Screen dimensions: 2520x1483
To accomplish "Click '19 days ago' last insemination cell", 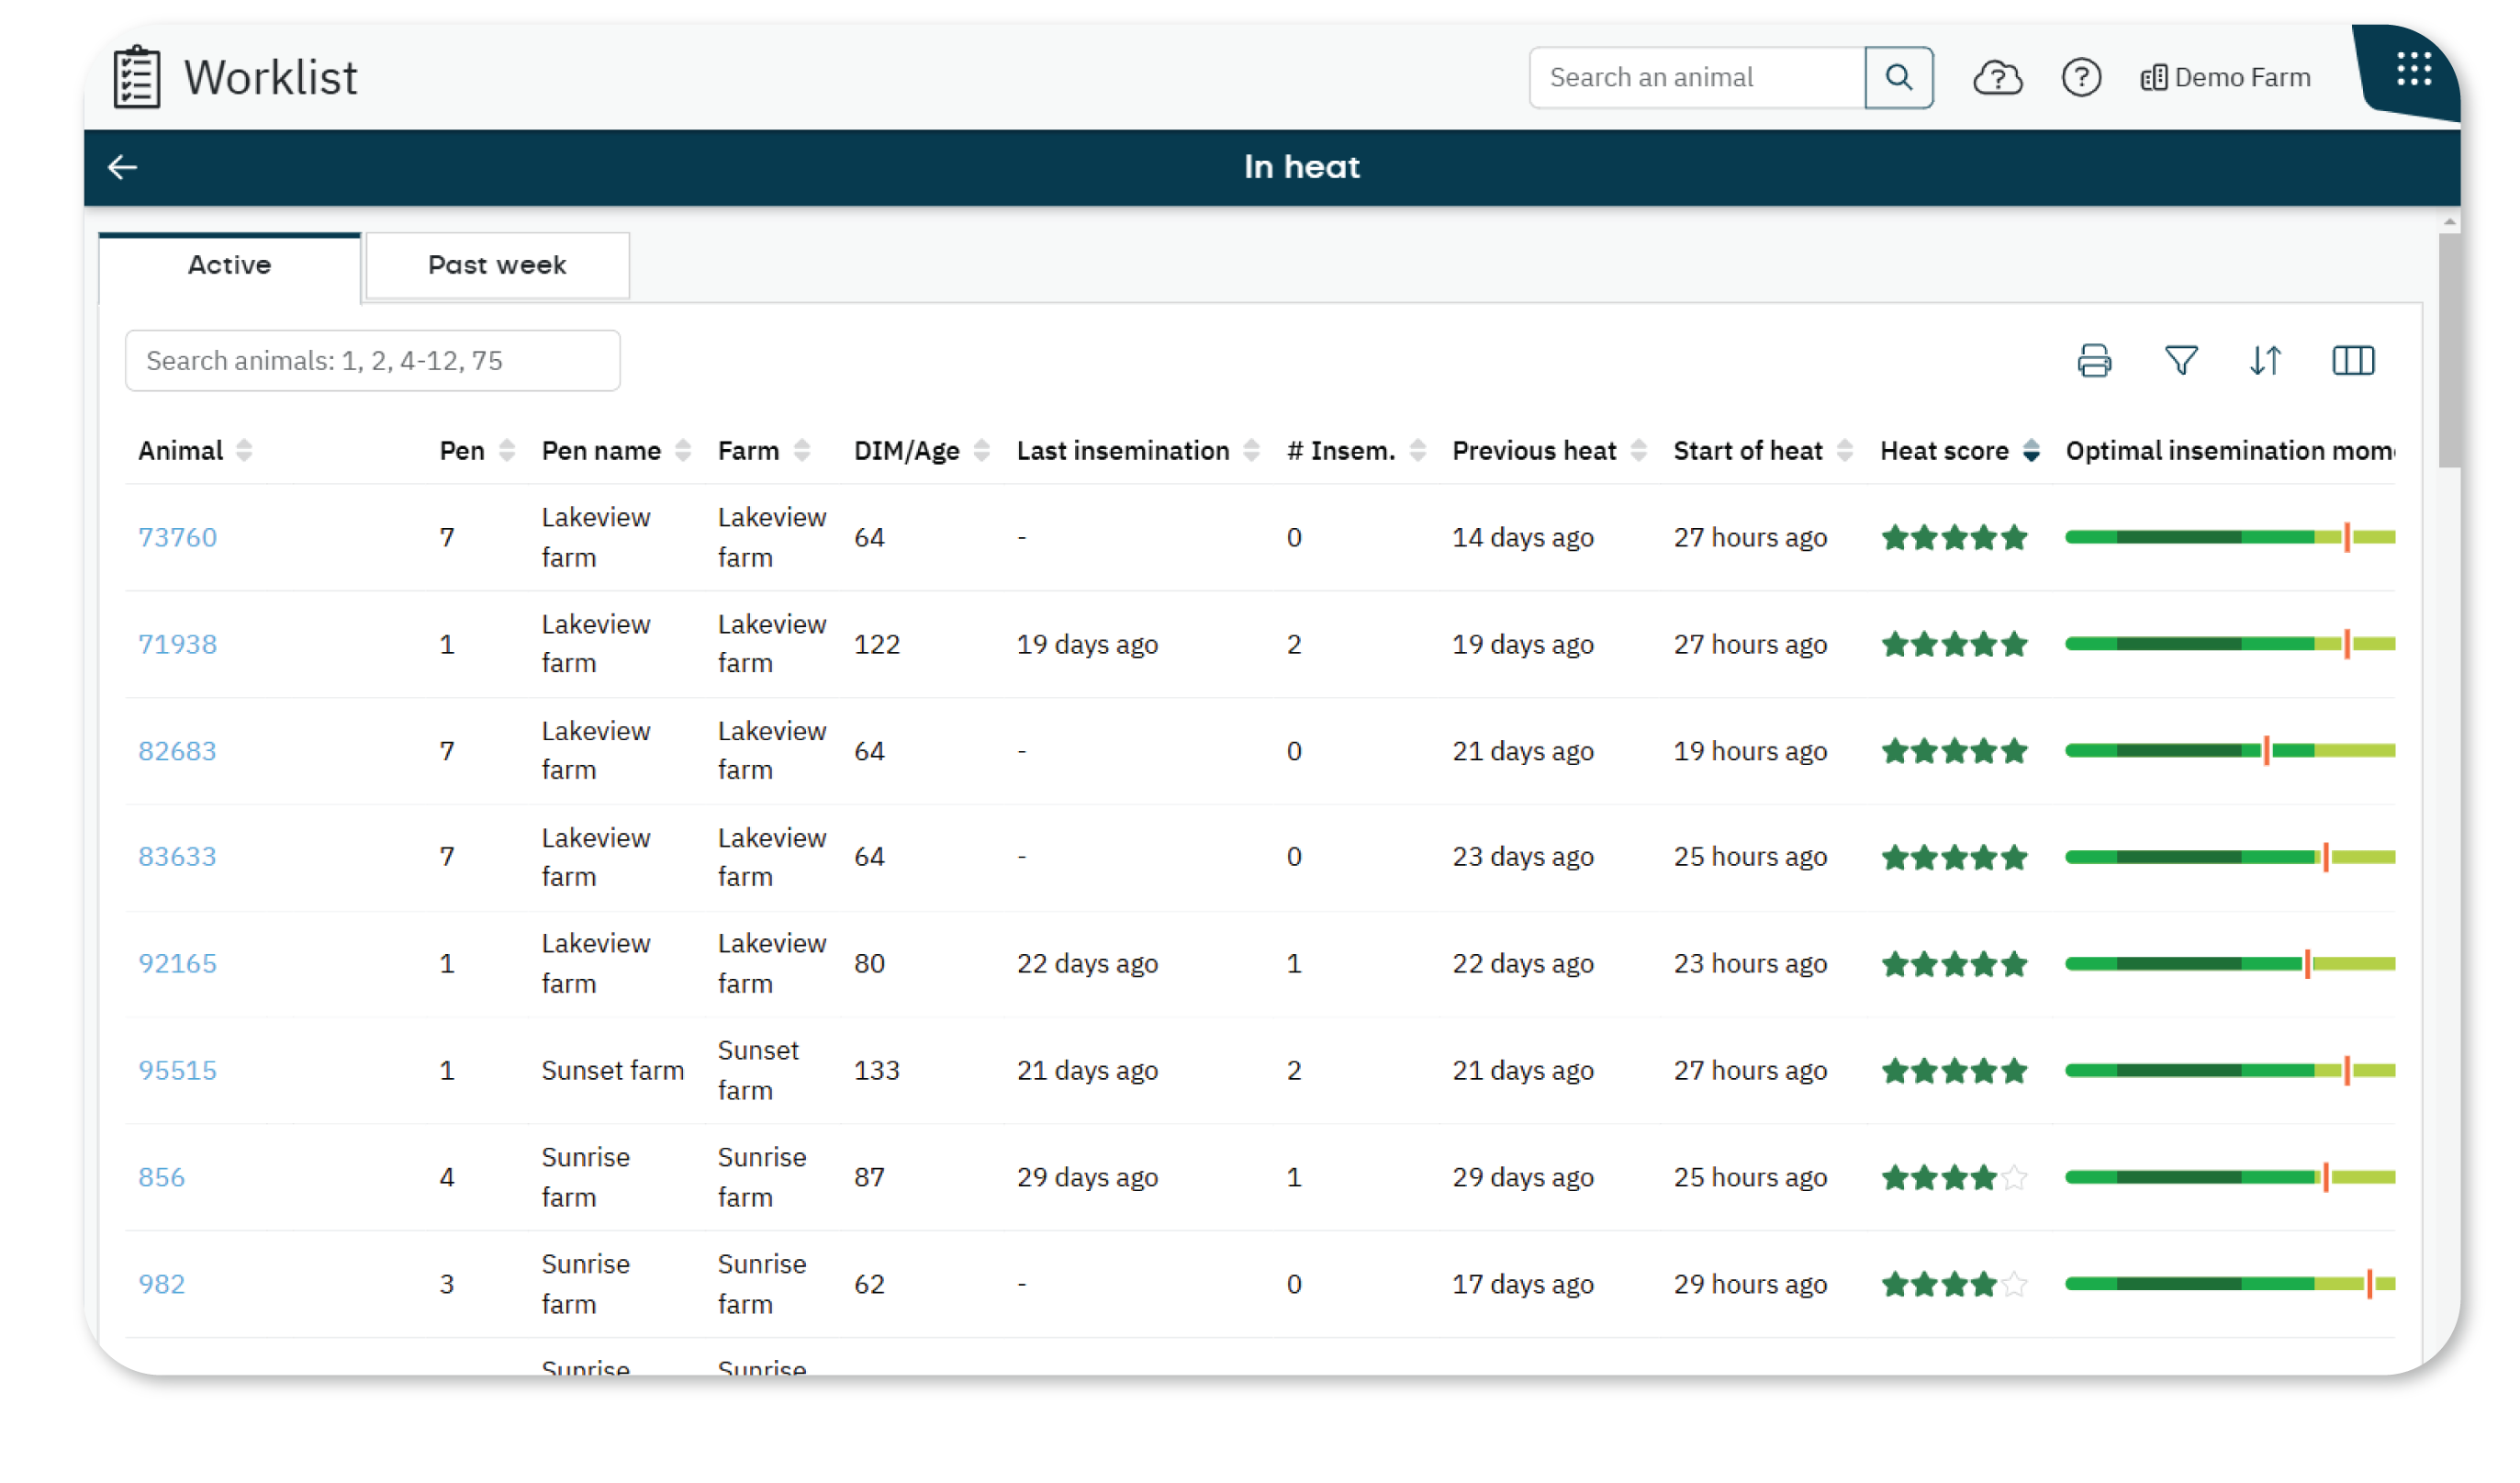I will tap(1087, 645).
